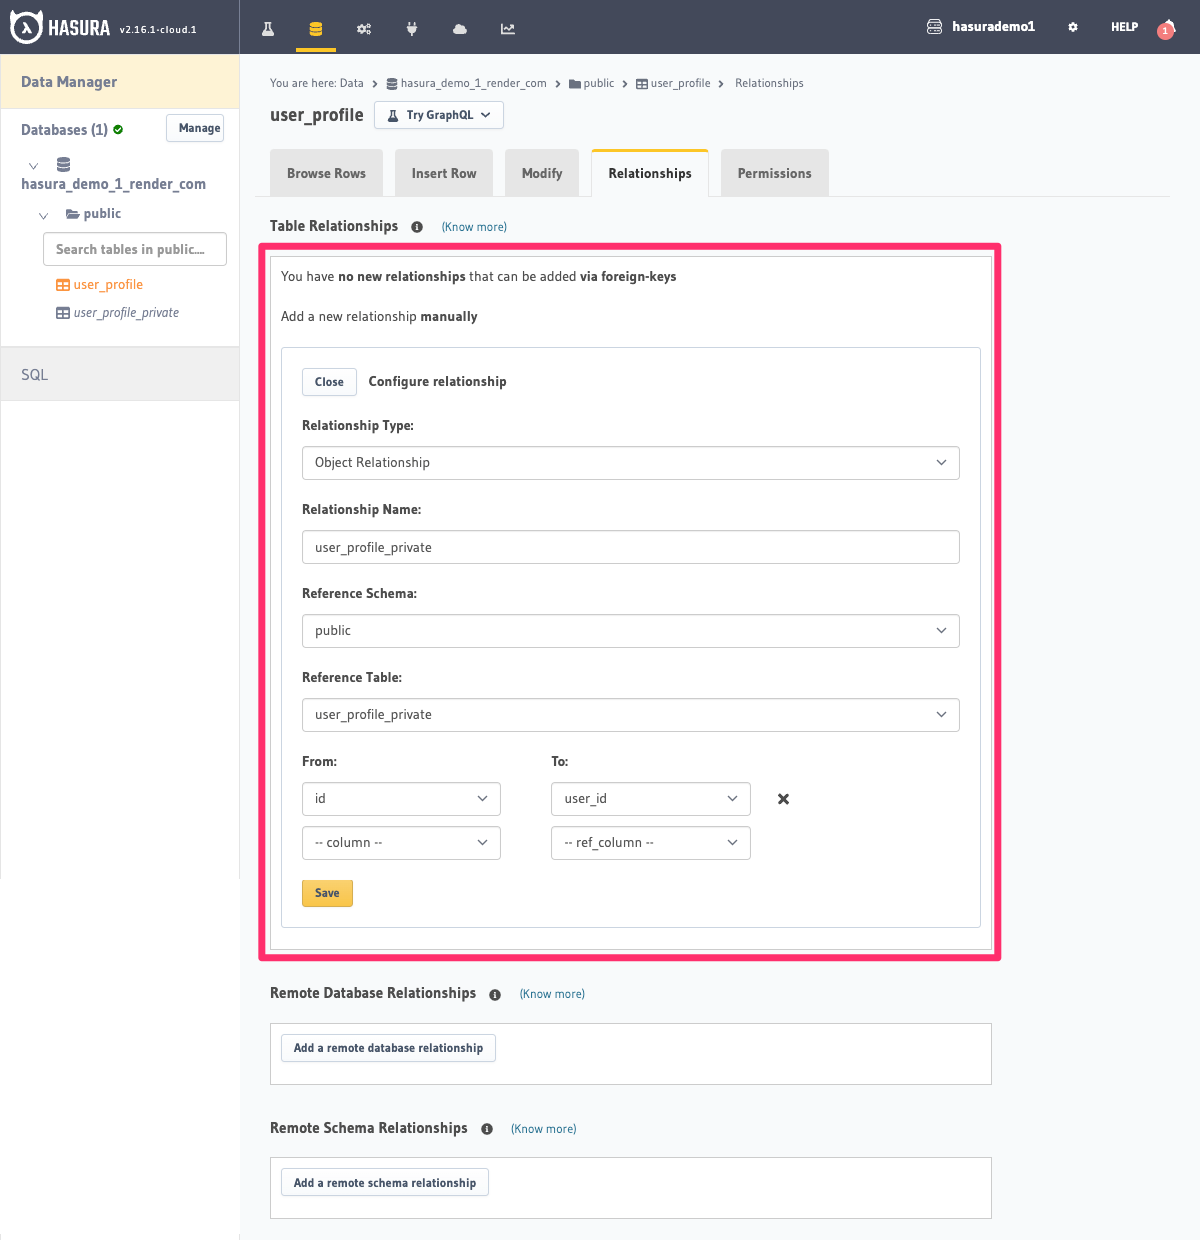Click the search tables input field
The image size is (1200, 1241).
134,249
